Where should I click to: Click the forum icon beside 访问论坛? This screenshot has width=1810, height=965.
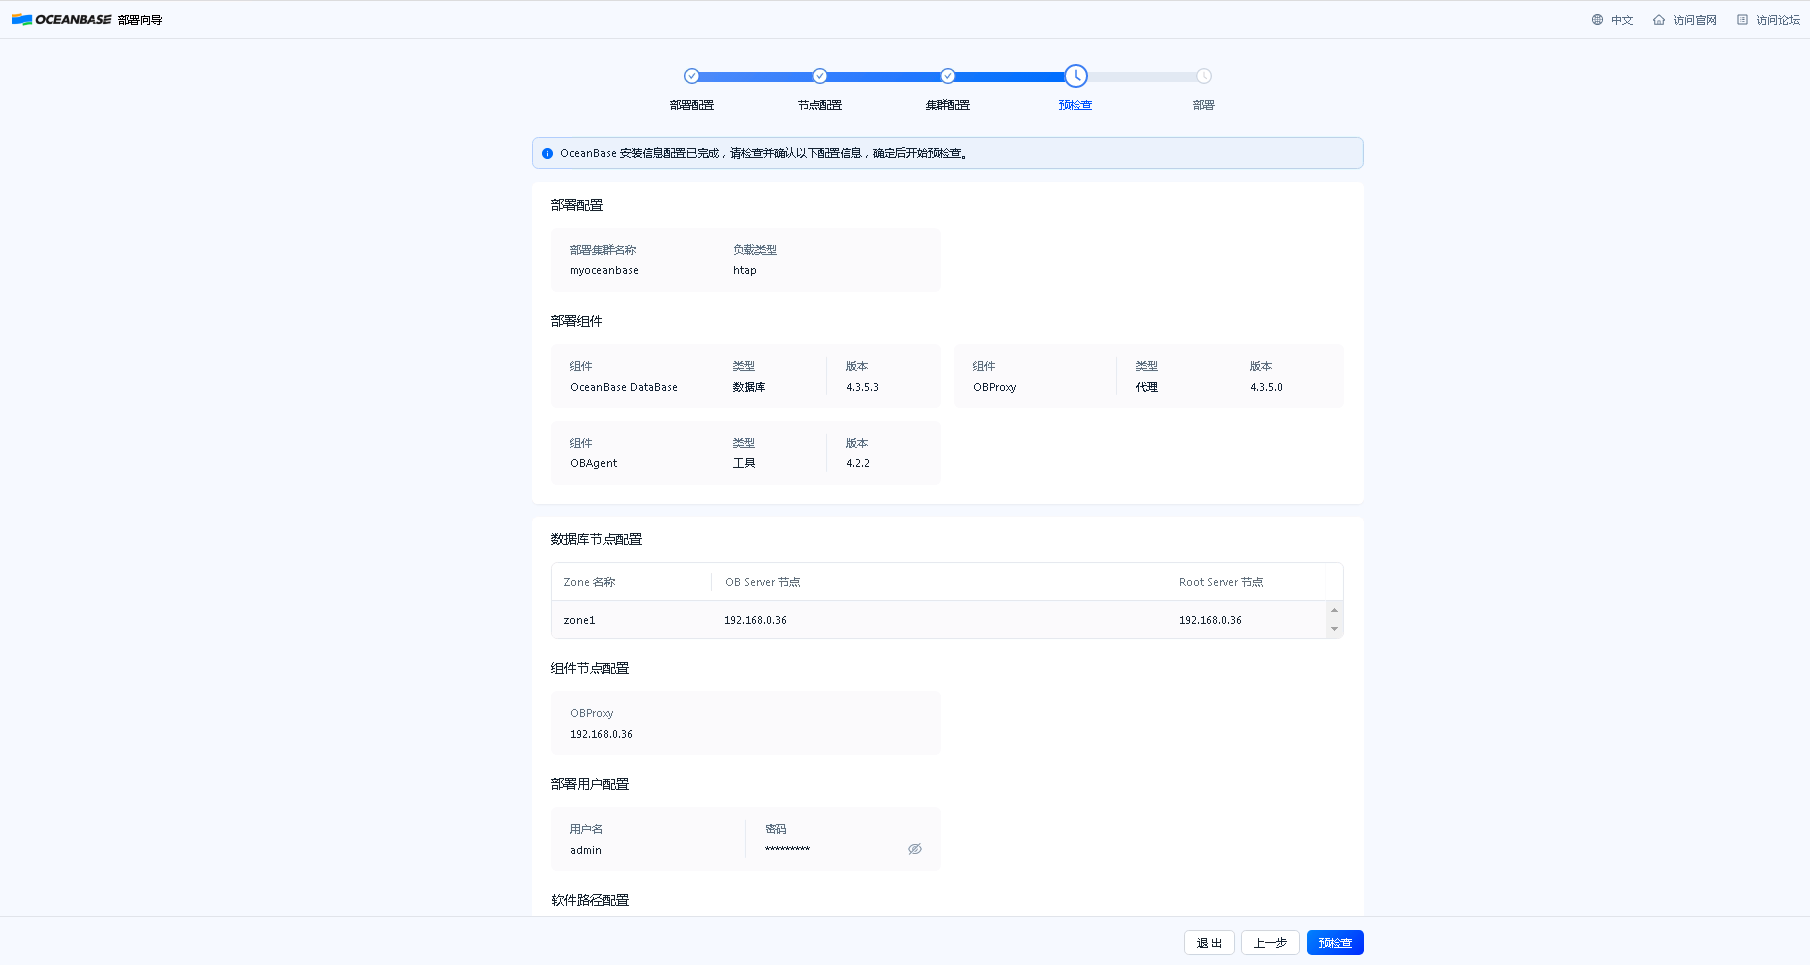(x=1742, y=20)
